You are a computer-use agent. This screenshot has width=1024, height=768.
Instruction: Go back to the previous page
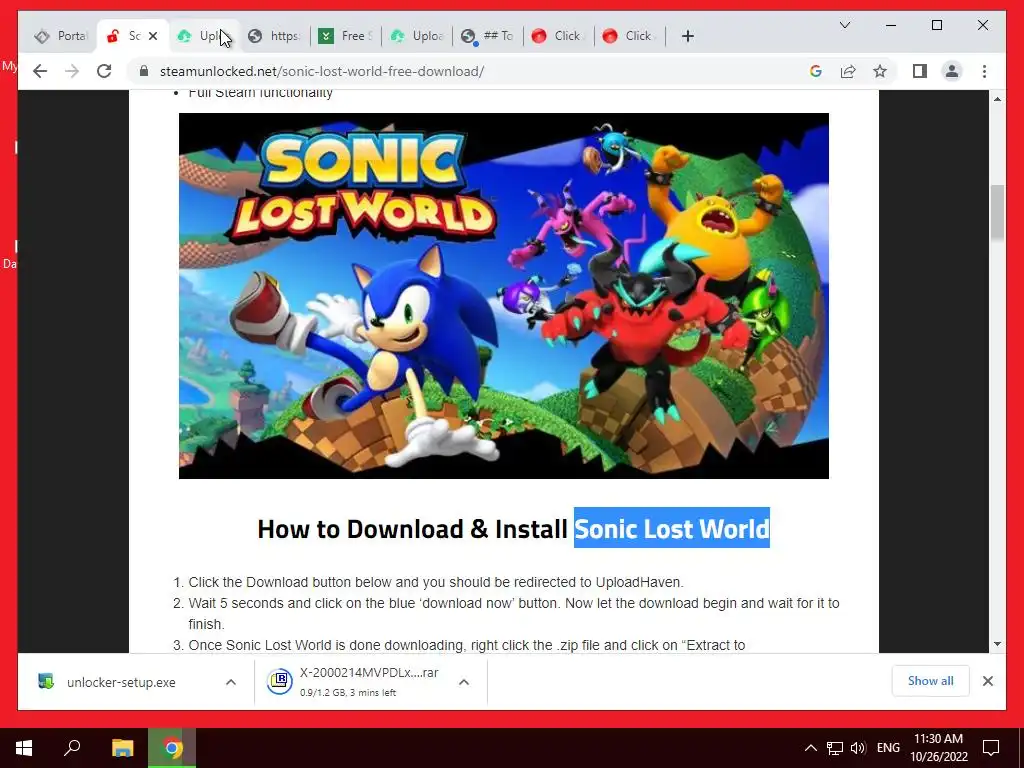(40, 71)
